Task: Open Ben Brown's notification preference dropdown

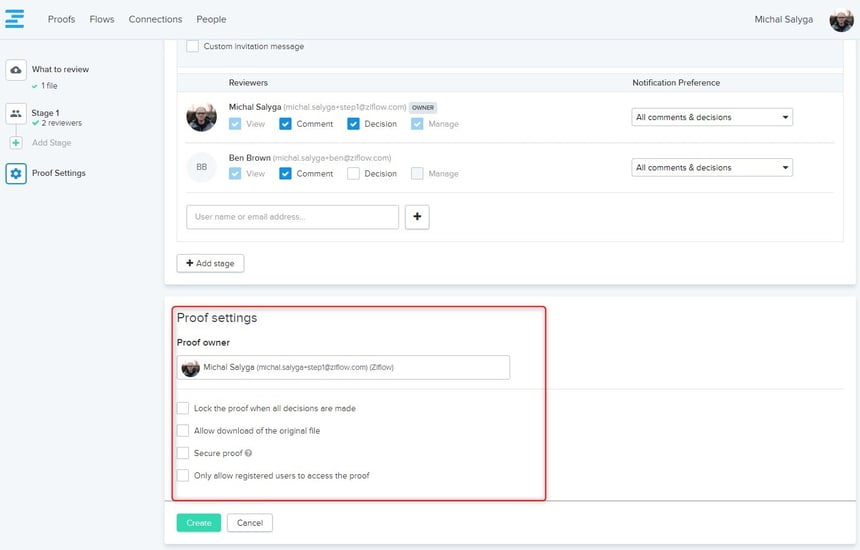Action: click(713, 168)
